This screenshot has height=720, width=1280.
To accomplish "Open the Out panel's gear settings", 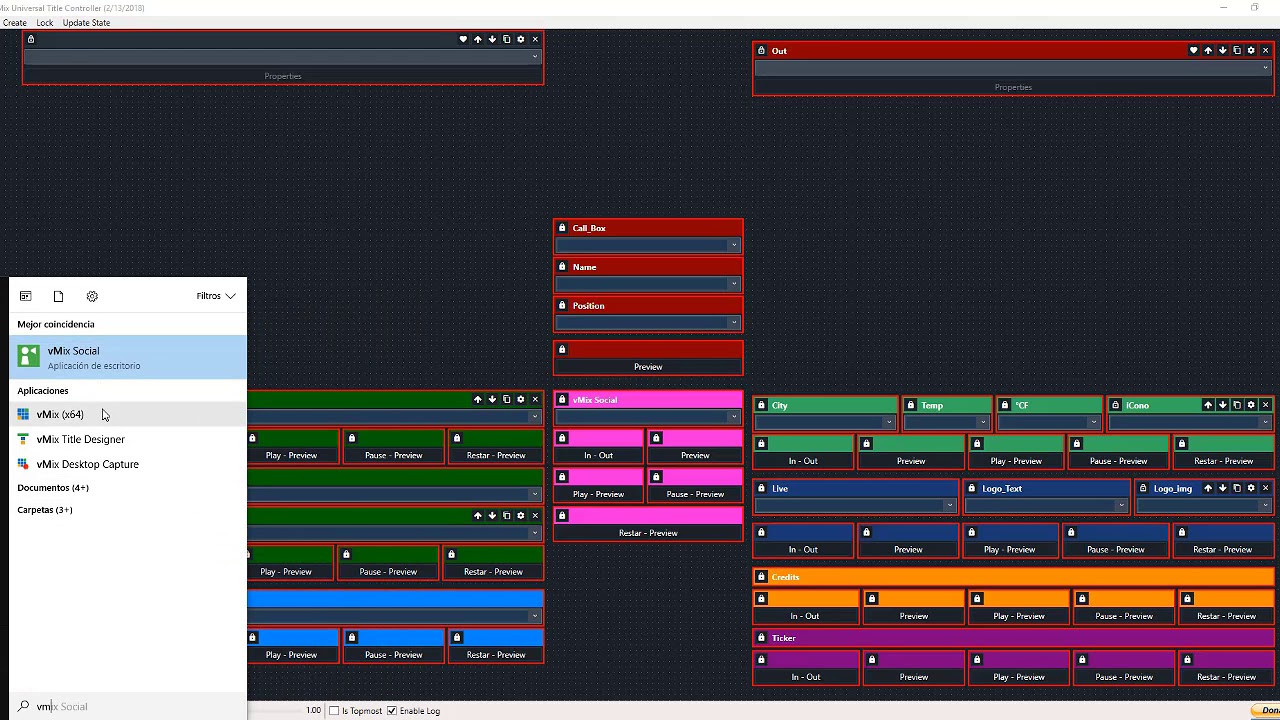I will [x=1250, y=50].
